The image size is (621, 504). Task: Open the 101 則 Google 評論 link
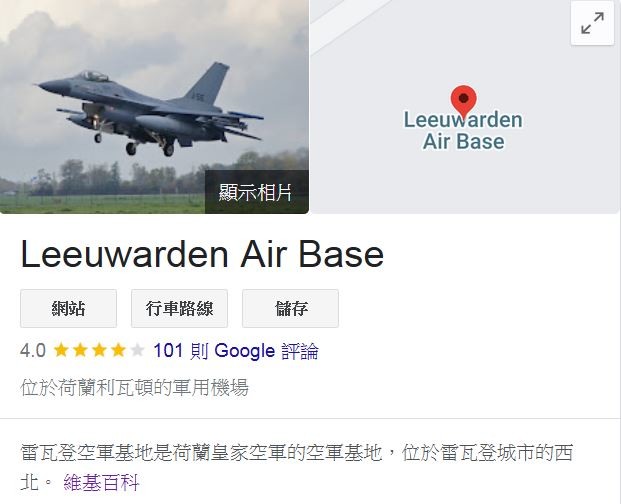pos(236,351)
